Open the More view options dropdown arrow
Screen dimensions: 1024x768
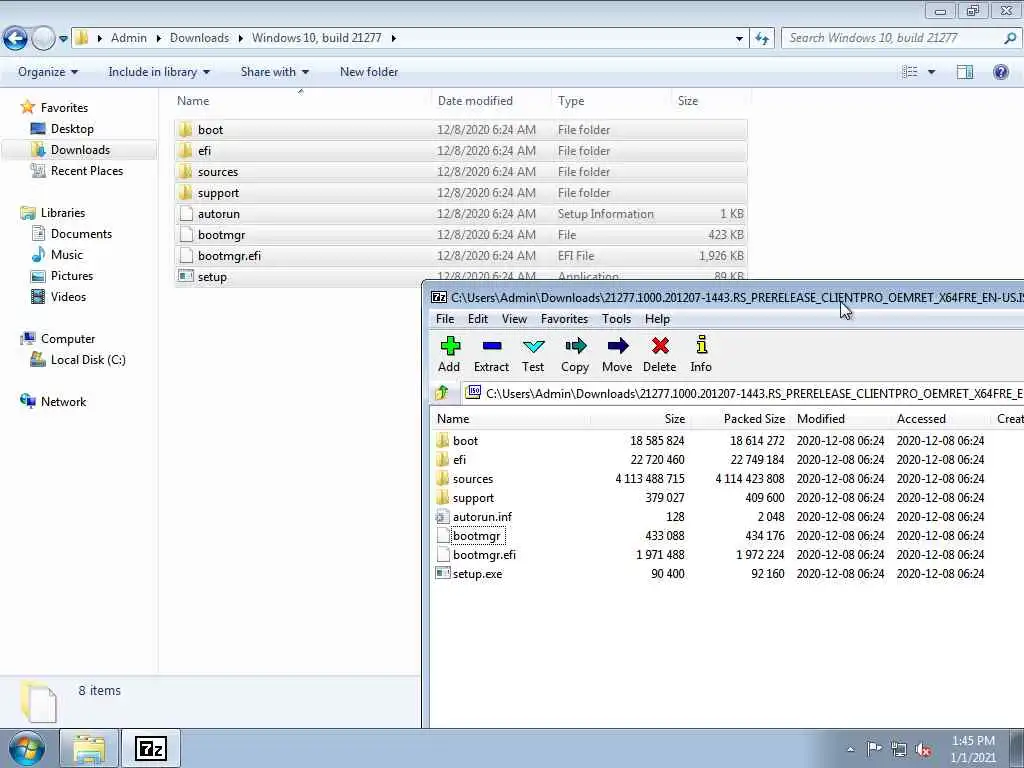(x=931, y=72)
